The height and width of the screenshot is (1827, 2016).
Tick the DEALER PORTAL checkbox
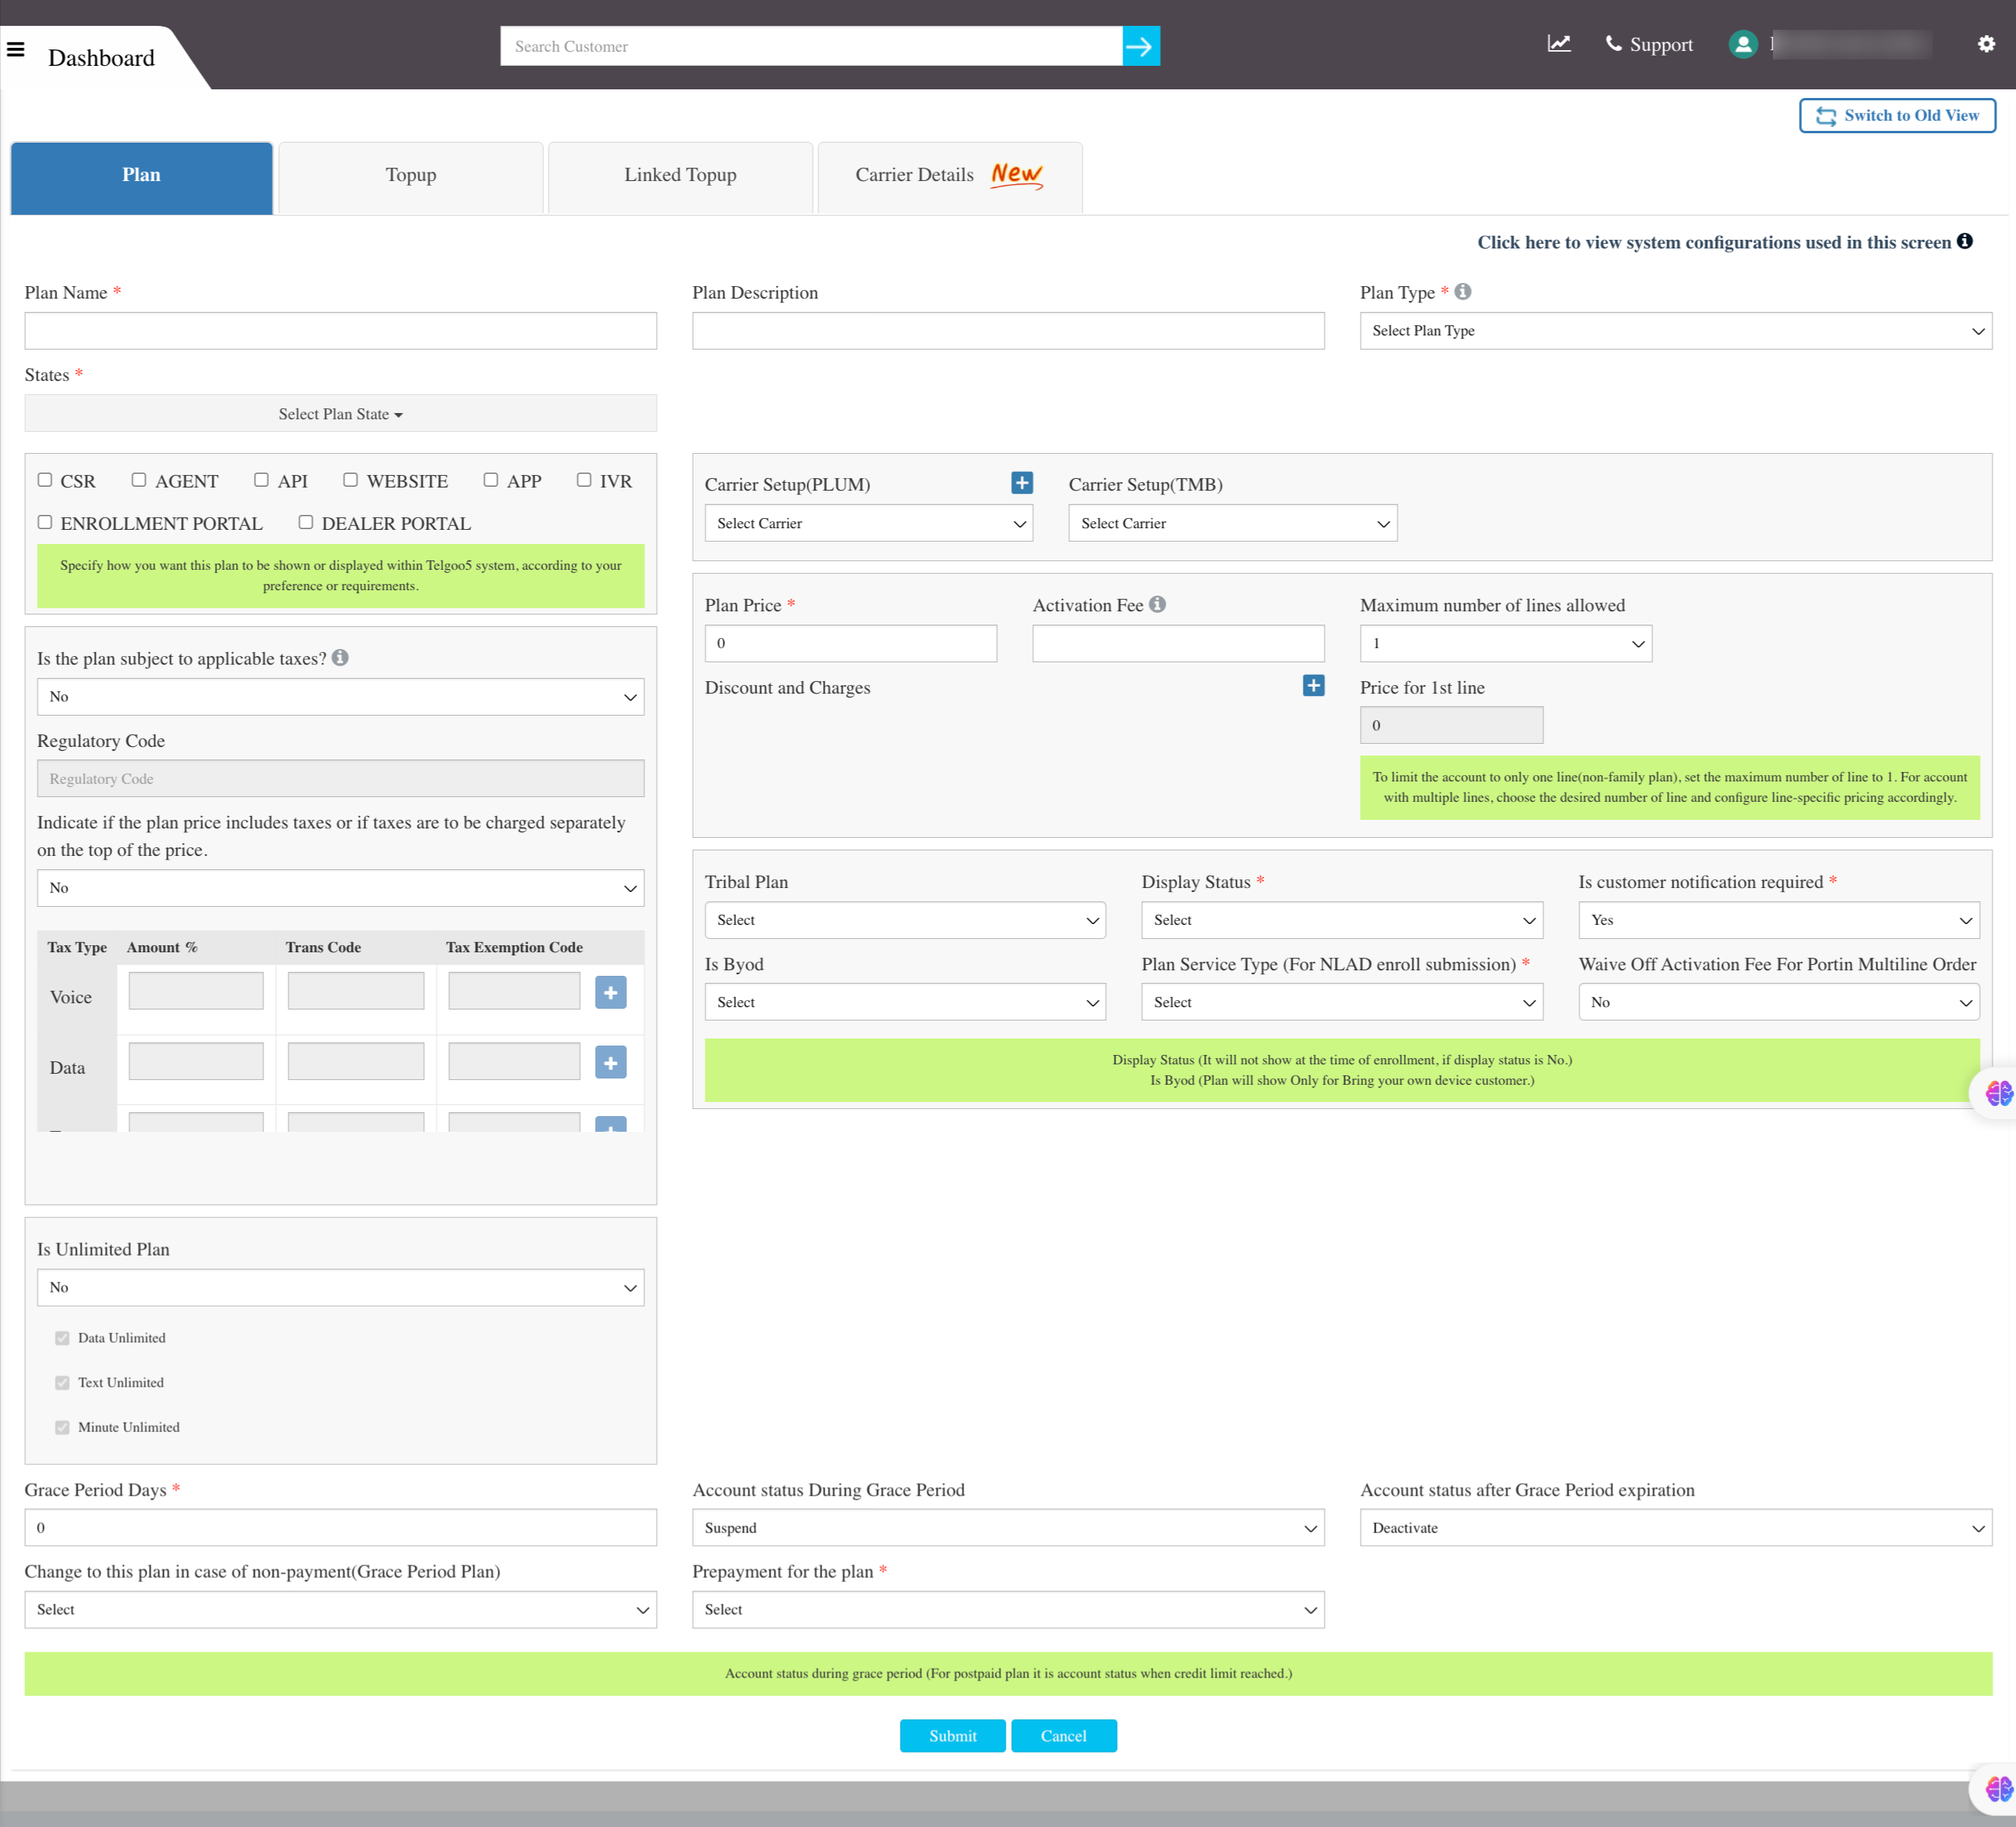[306, 522]
